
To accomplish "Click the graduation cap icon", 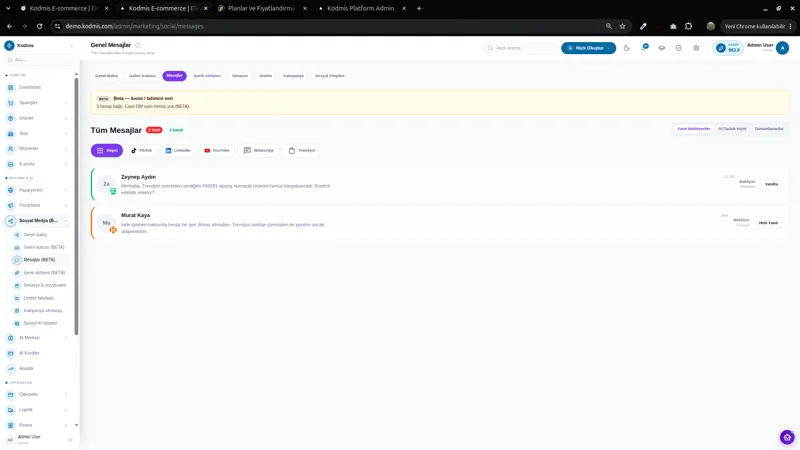I will 662,48.
